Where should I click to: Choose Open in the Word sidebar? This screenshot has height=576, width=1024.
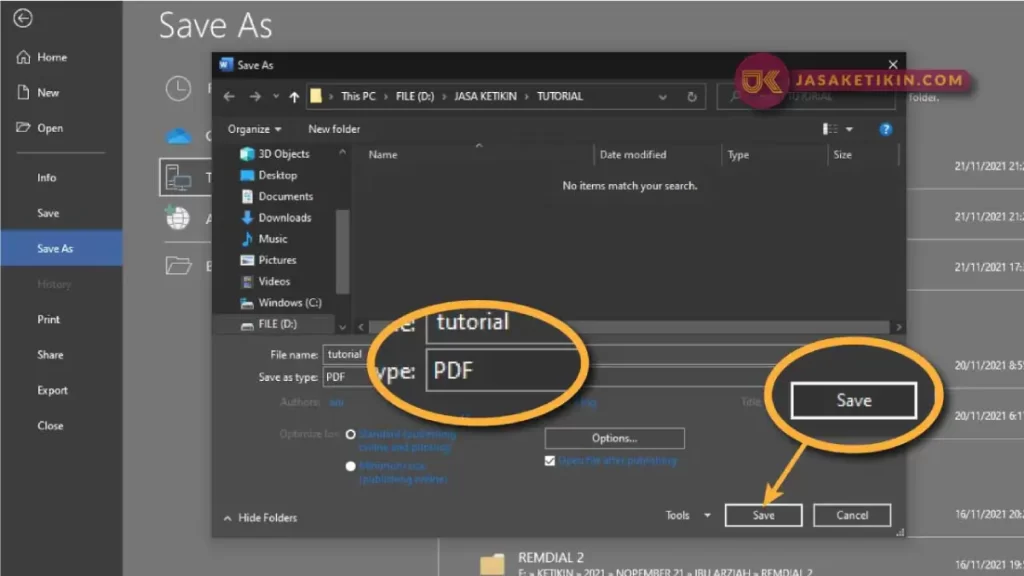point(40,128)
